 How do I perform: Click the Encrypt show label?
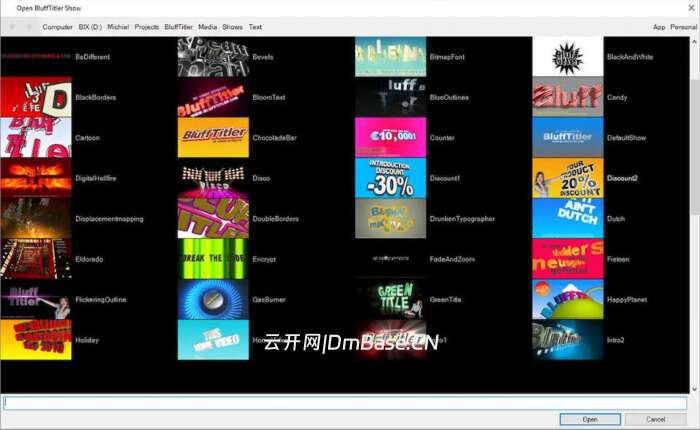(264, 259)
